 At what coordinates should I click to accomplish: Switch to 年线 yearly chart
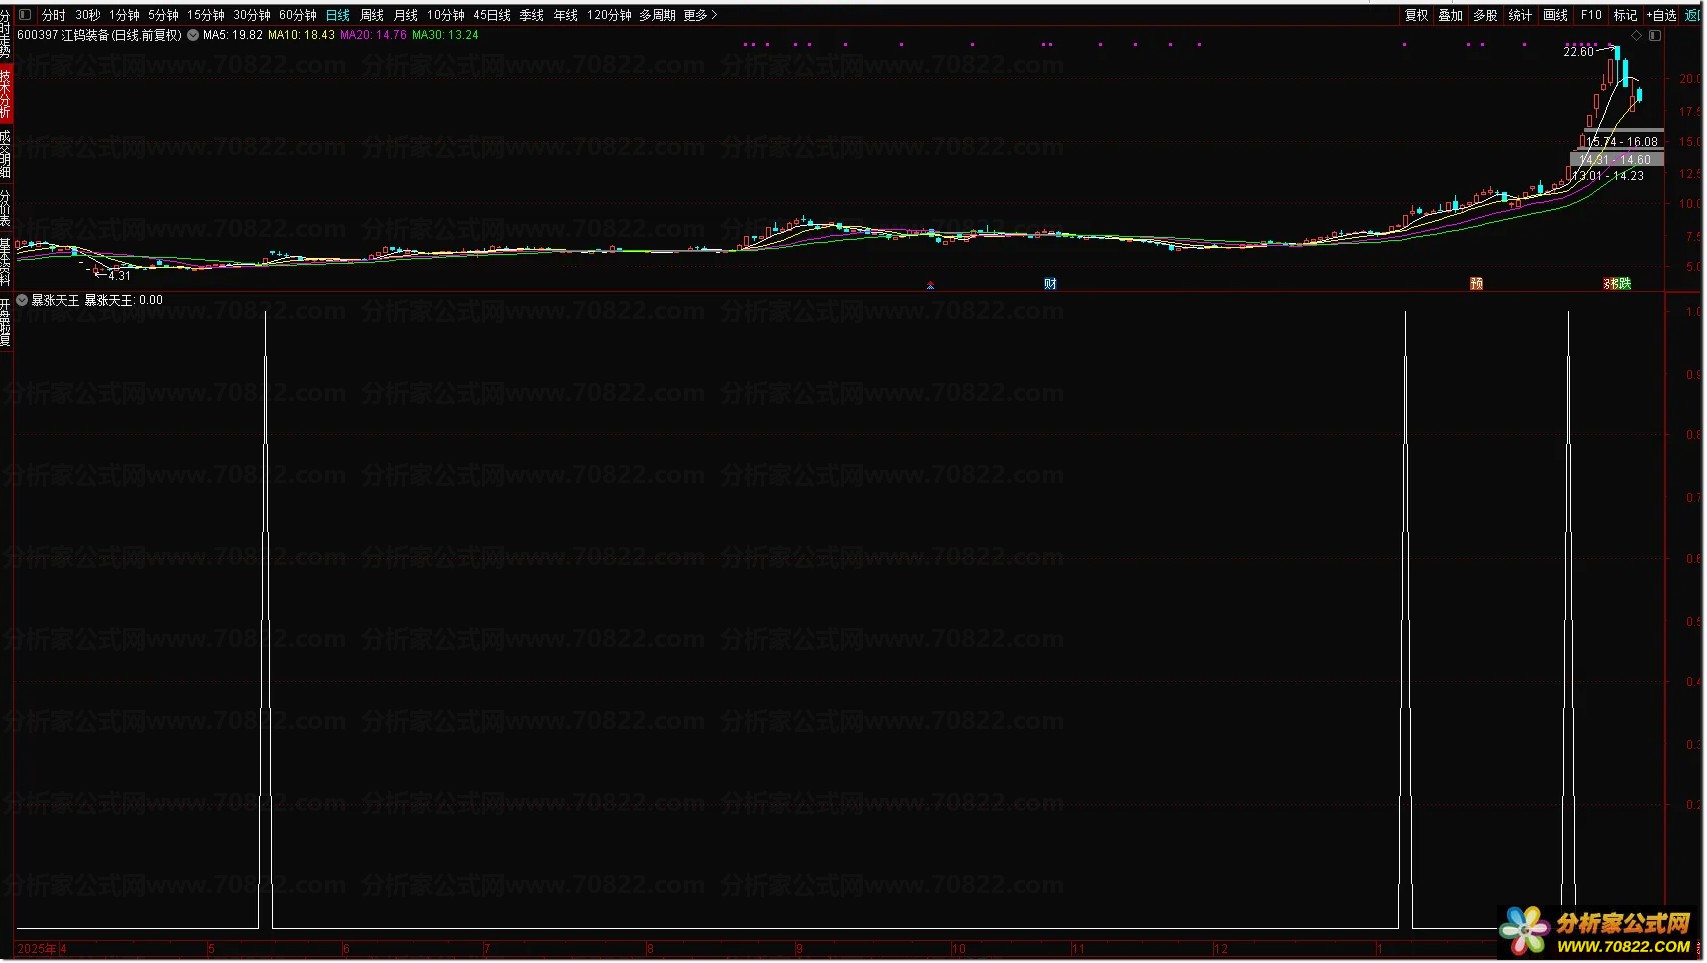(x=566, y=15)
